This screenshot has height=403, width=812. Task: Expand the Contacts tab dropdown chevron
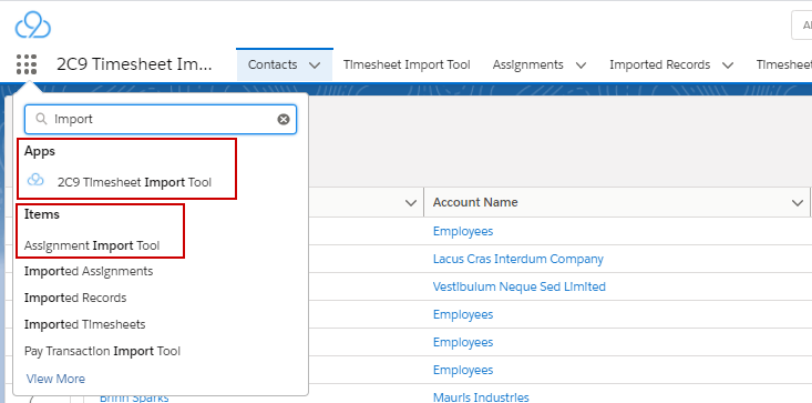pos(314,65)
